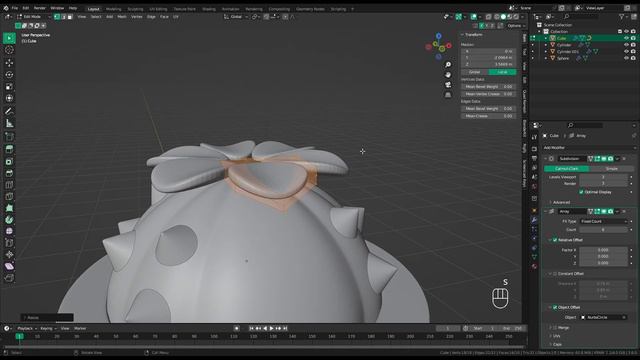The image size is (640, 360).
Task: Toggle Object Offset checkbox
Action: click(x=555, y=307)
